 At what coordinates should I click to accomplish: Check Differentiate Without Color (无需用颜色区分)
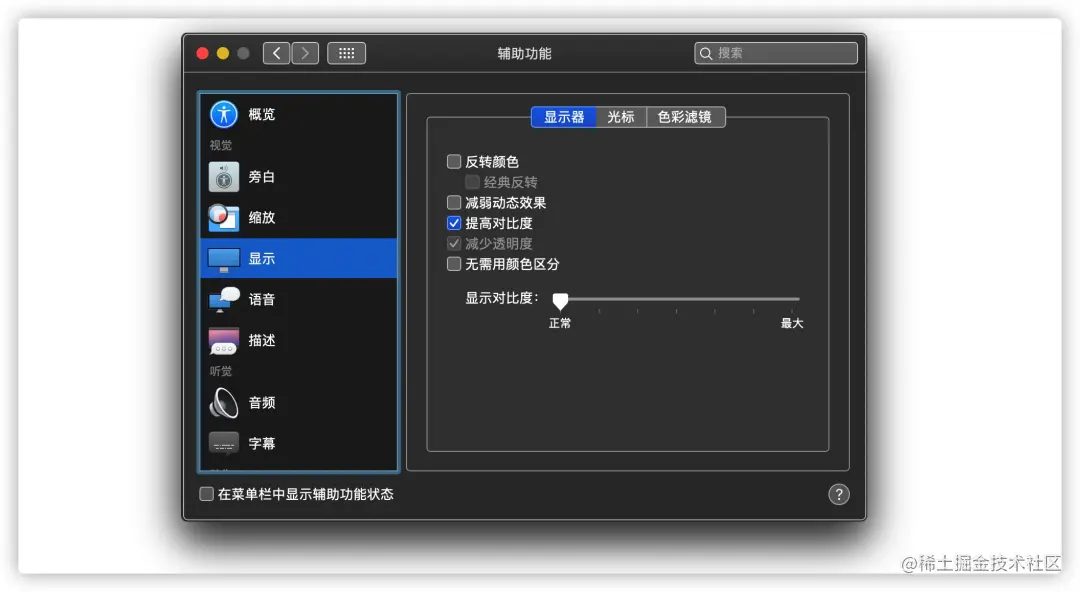(454, 263)
